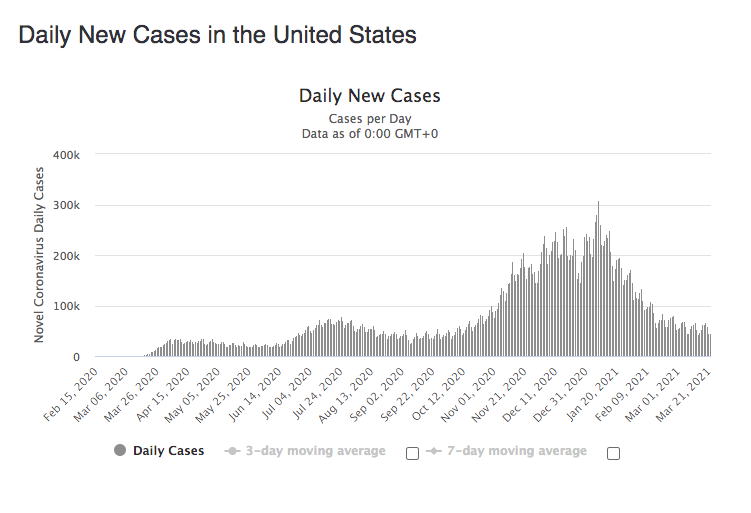
Task: Show the 3-day moving average series label
Action: click(x=316, y=451)
